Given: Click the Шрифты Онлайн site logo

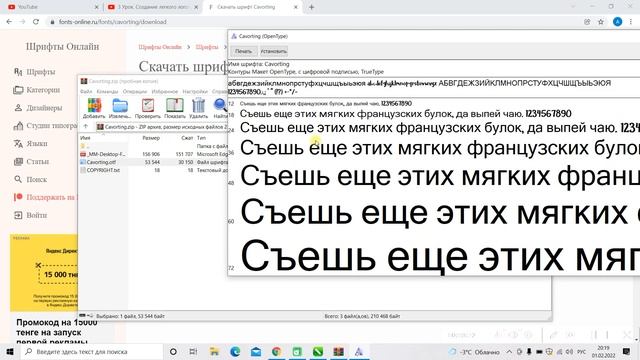Looking at the screenshot, I should 62,47.
